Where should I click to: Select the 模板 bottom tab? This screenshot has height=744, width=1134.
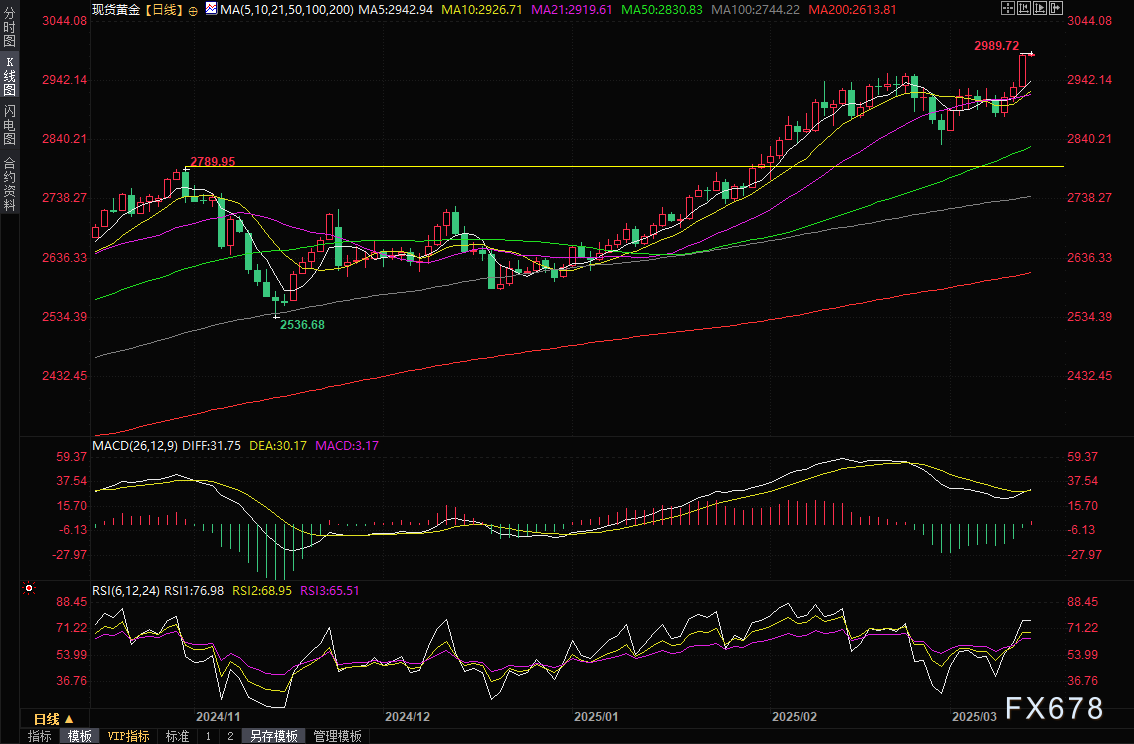tap(80, 736)
